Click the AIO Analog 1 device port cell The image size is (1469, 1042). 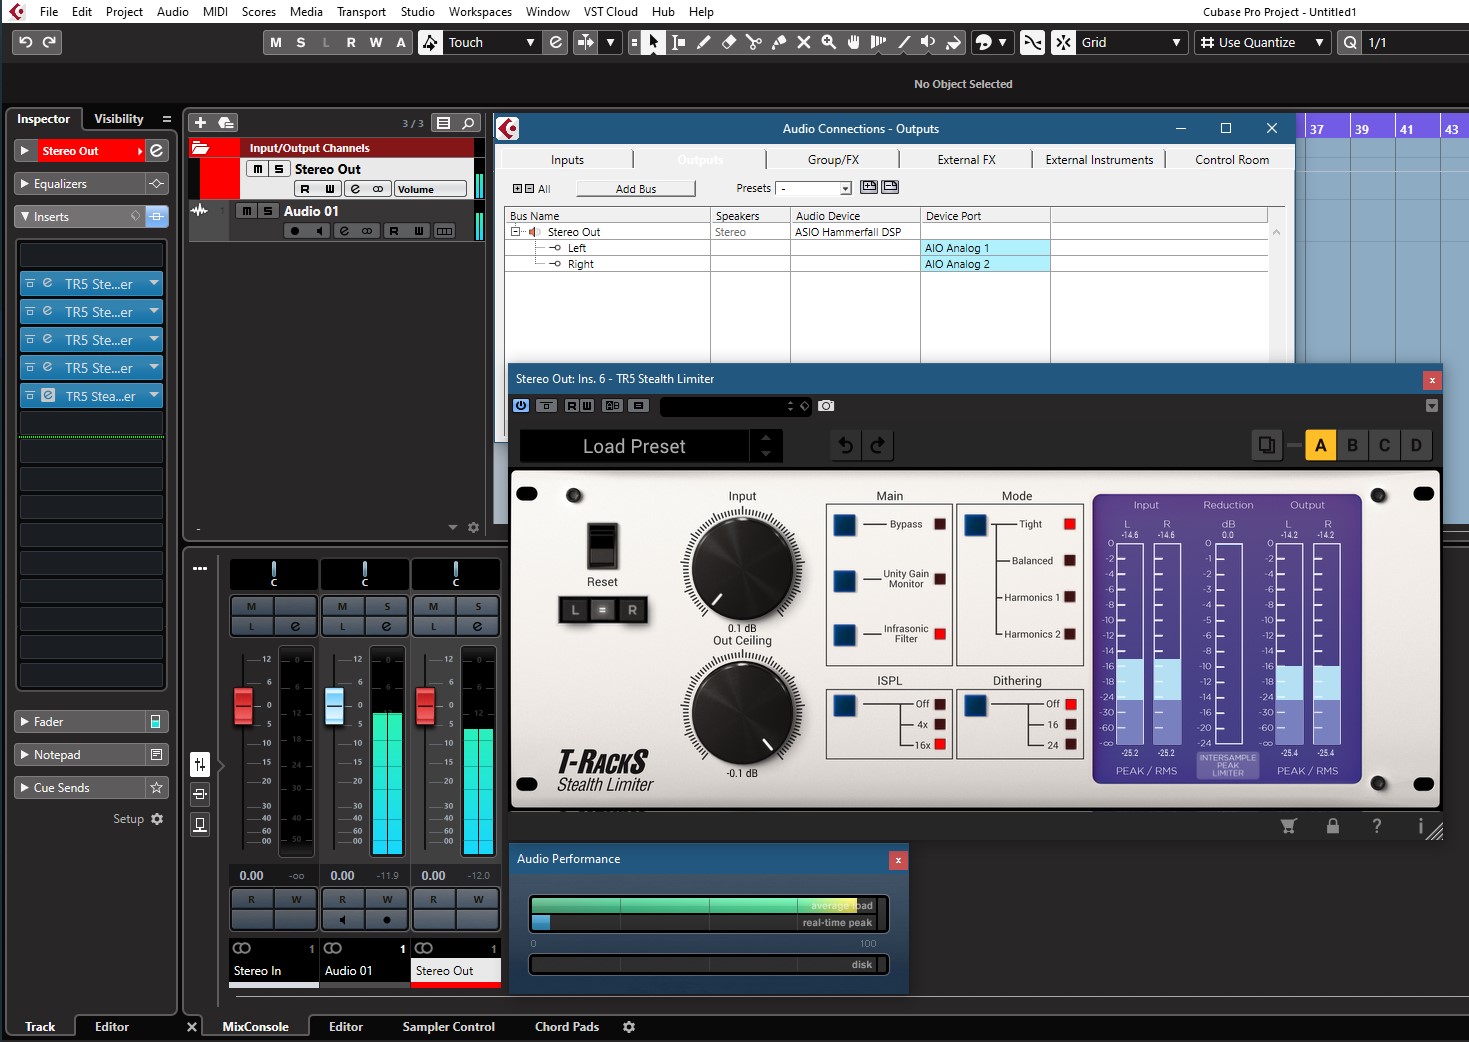coord(985,248)
